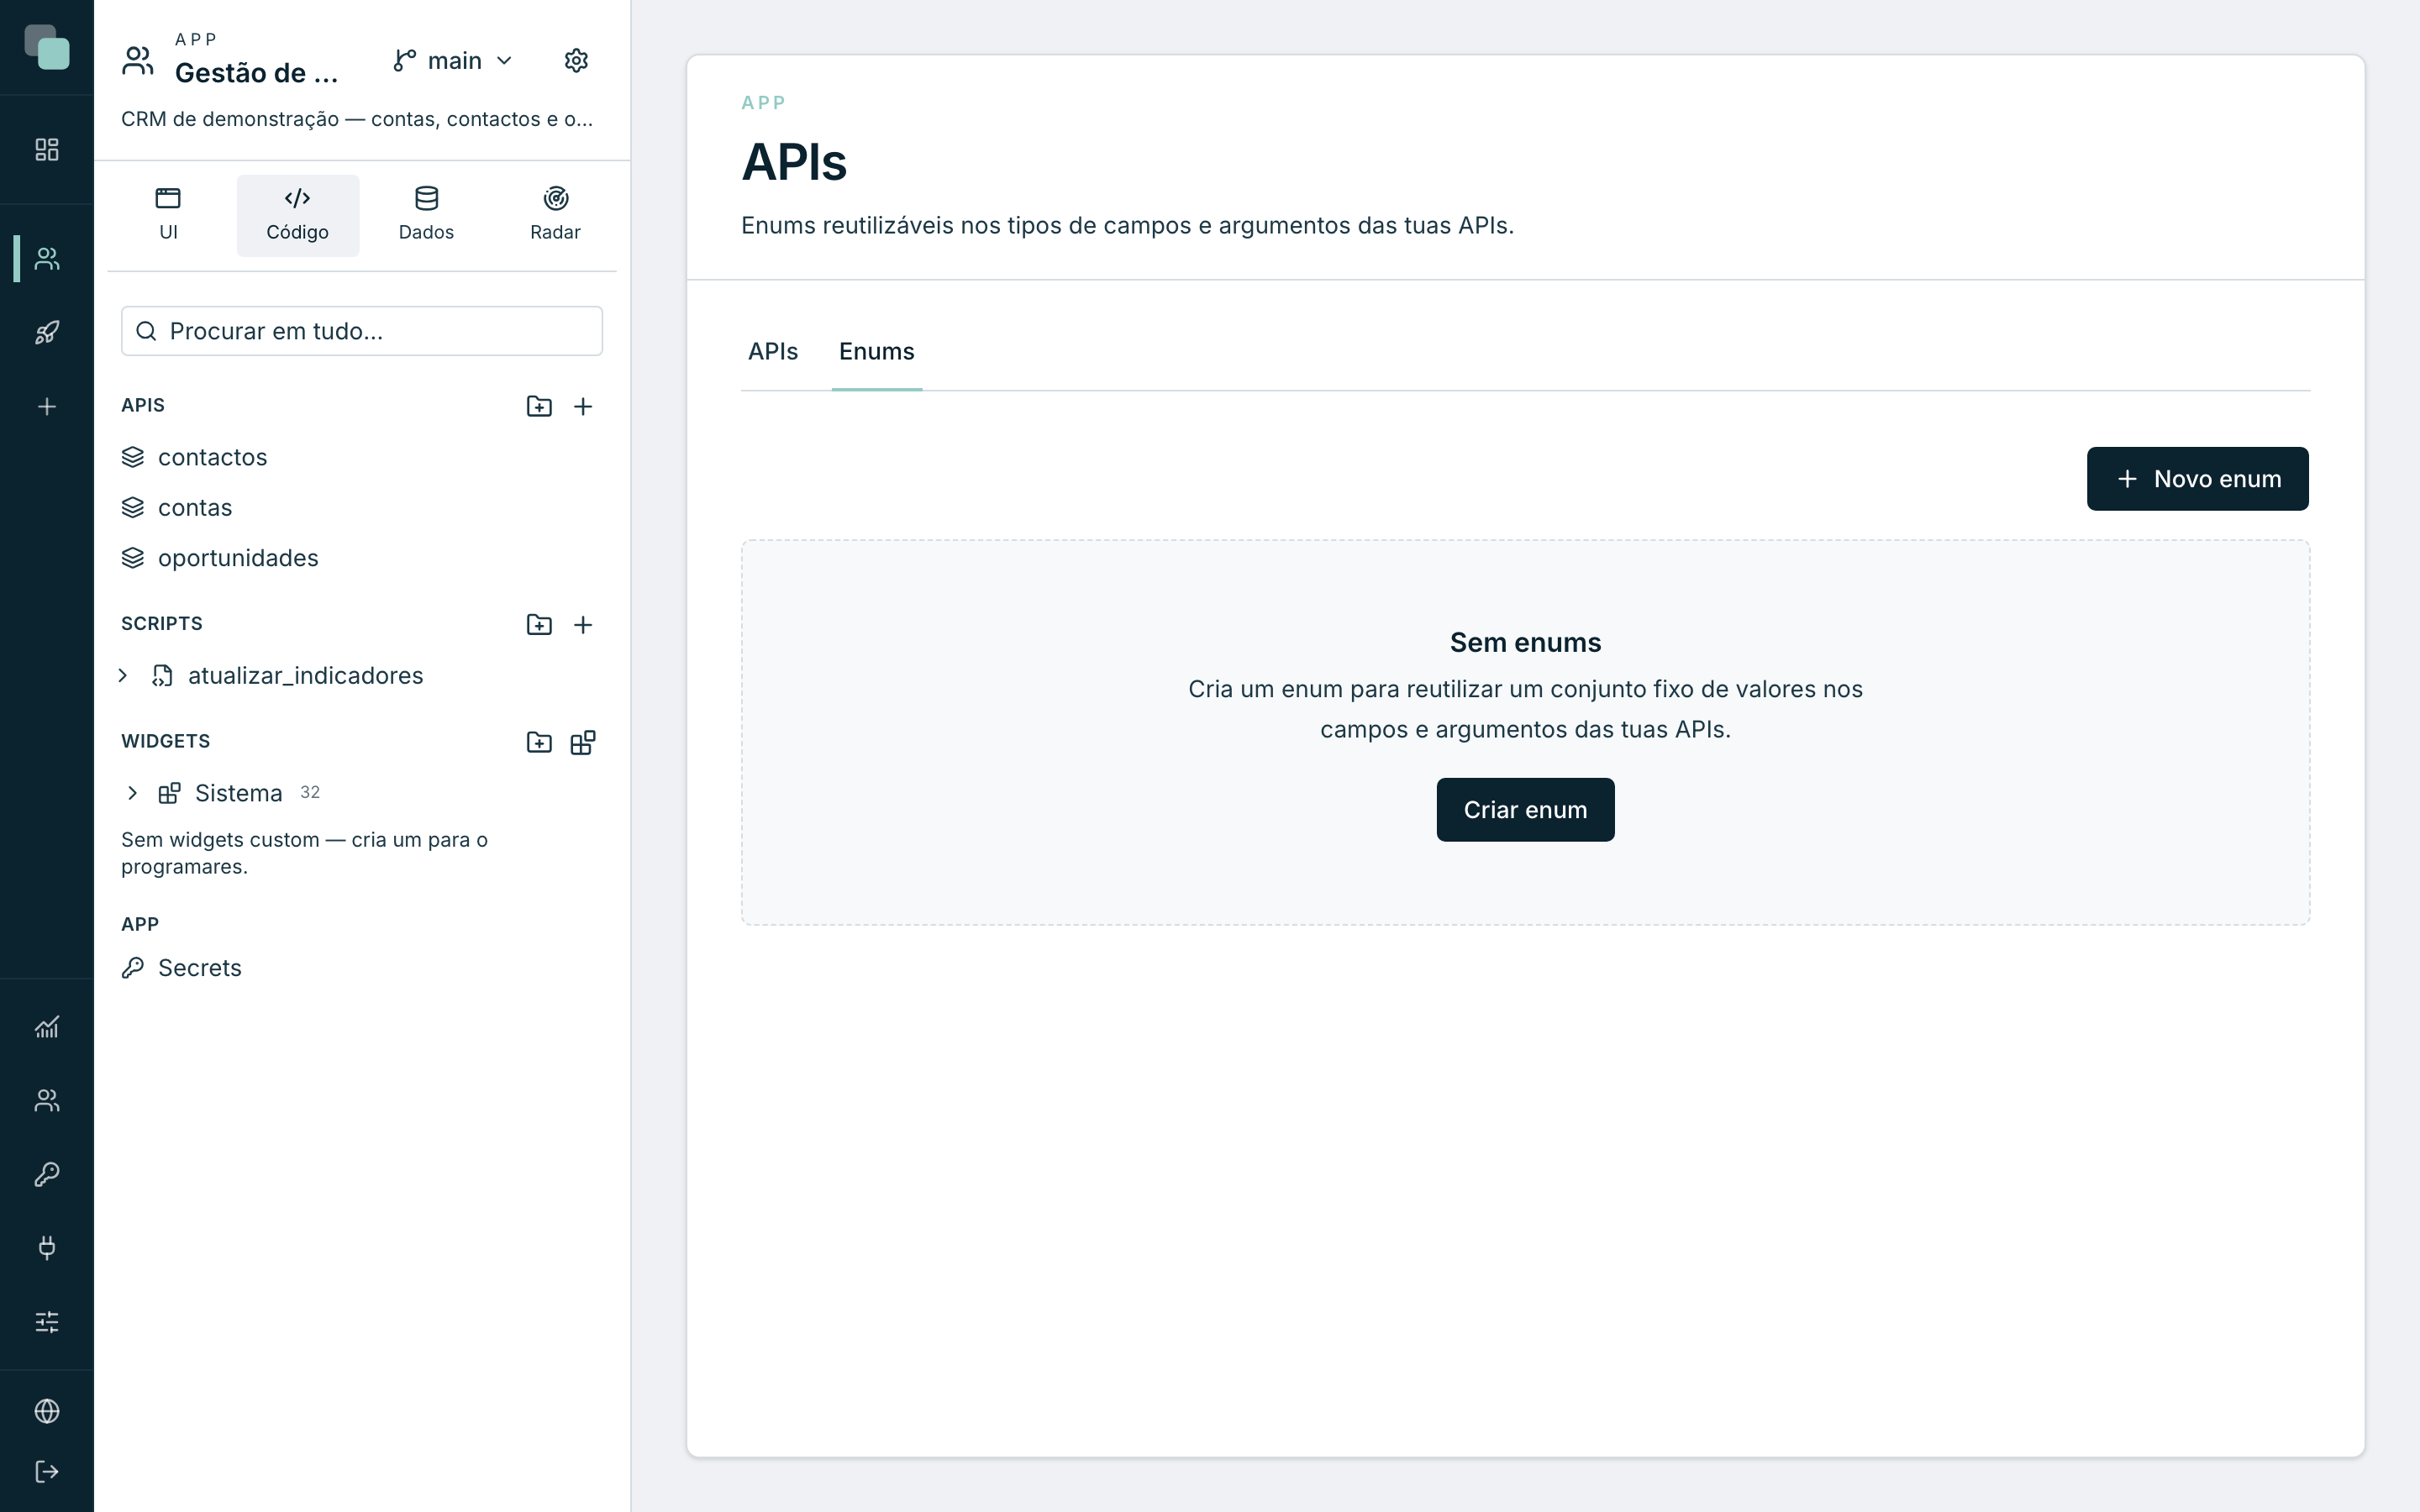Image resolution: width=2420 pixels, height=1512 pixels.
Task: Open the dashboard grid icon in left rail
Action: (47, 150)
